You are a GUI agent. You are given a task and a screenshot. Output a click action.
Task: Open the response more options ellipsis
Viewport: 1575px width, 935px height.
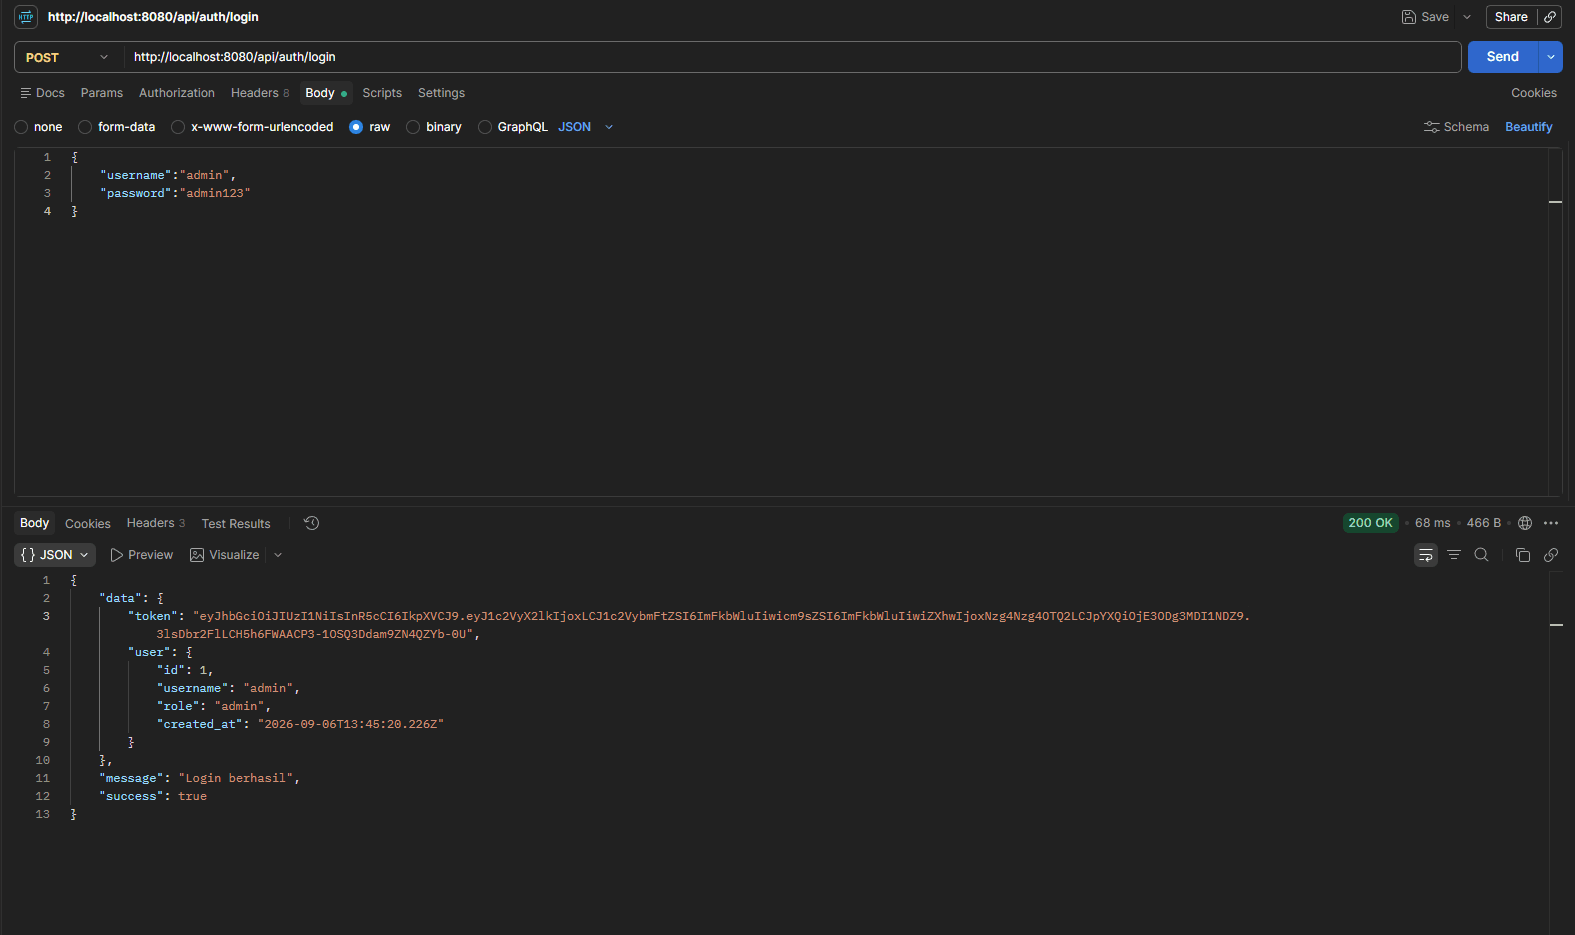[1551, 523]
